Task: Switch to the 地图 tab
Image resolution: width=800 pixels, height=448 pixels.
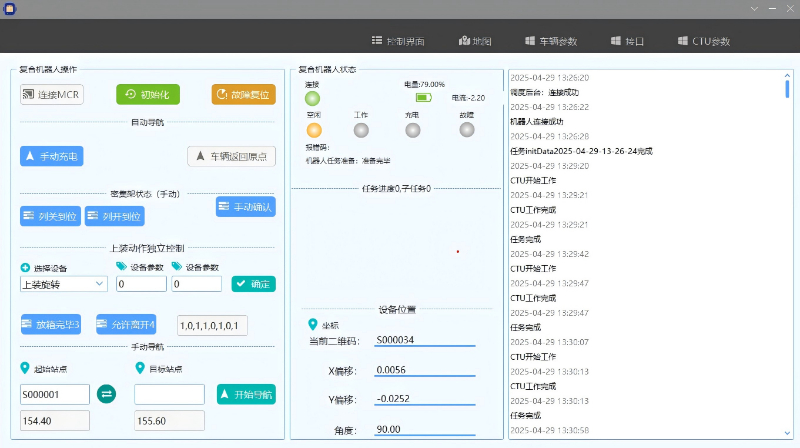Action: coord(475,41)
